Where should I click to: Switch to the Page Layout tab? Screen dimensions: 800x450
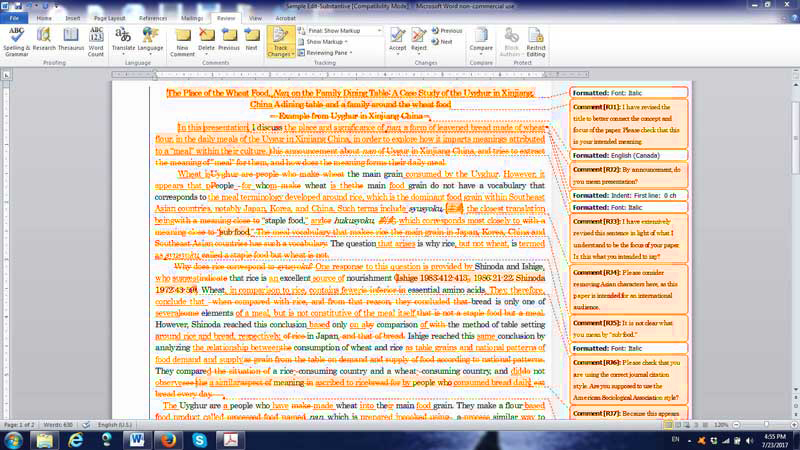coord(111,18)
